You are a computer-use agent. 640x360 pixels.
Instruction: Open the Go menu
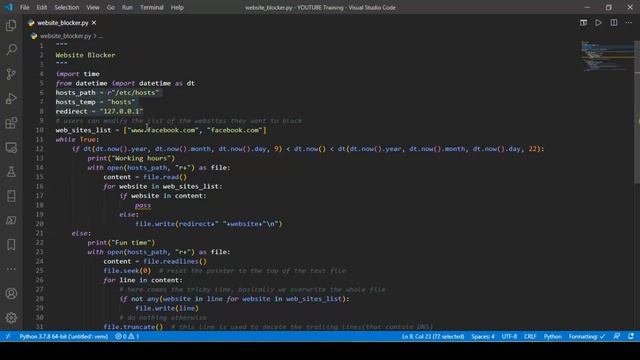point(111,7)
